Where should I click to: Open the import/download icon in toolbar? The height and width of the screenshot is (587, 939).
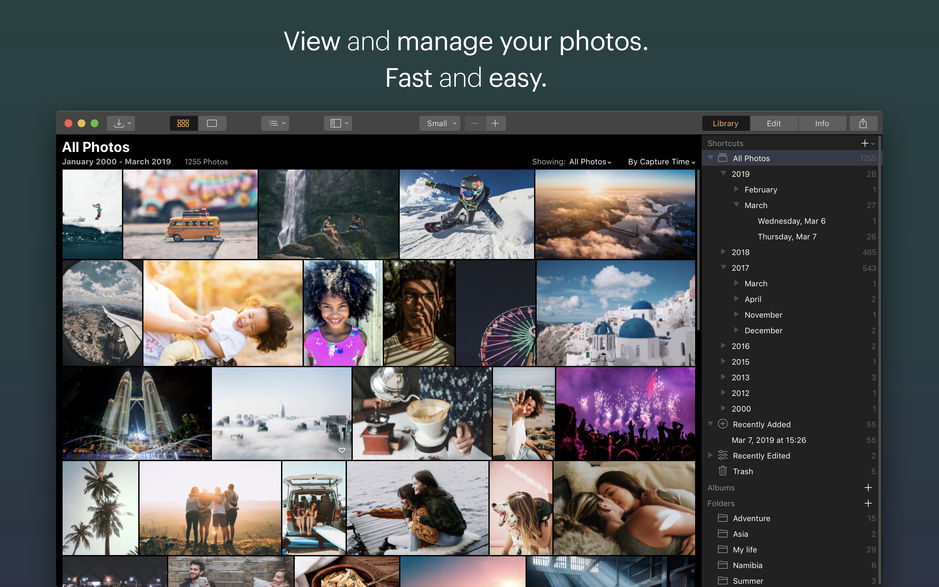[119, 122]
